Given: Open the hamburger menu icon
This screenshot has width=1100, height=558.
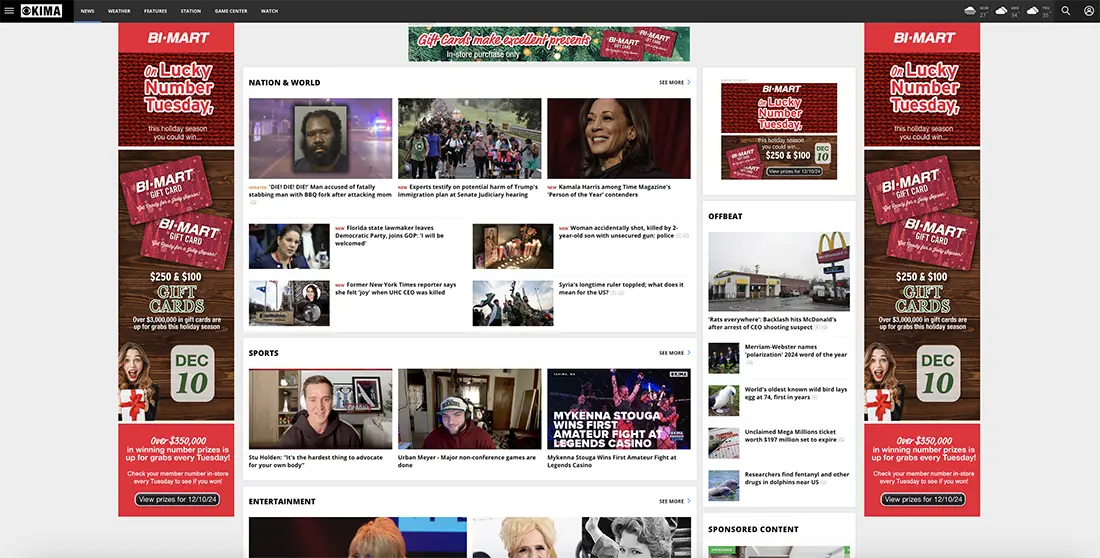Looking at the screenshot, I should point(9,11).
